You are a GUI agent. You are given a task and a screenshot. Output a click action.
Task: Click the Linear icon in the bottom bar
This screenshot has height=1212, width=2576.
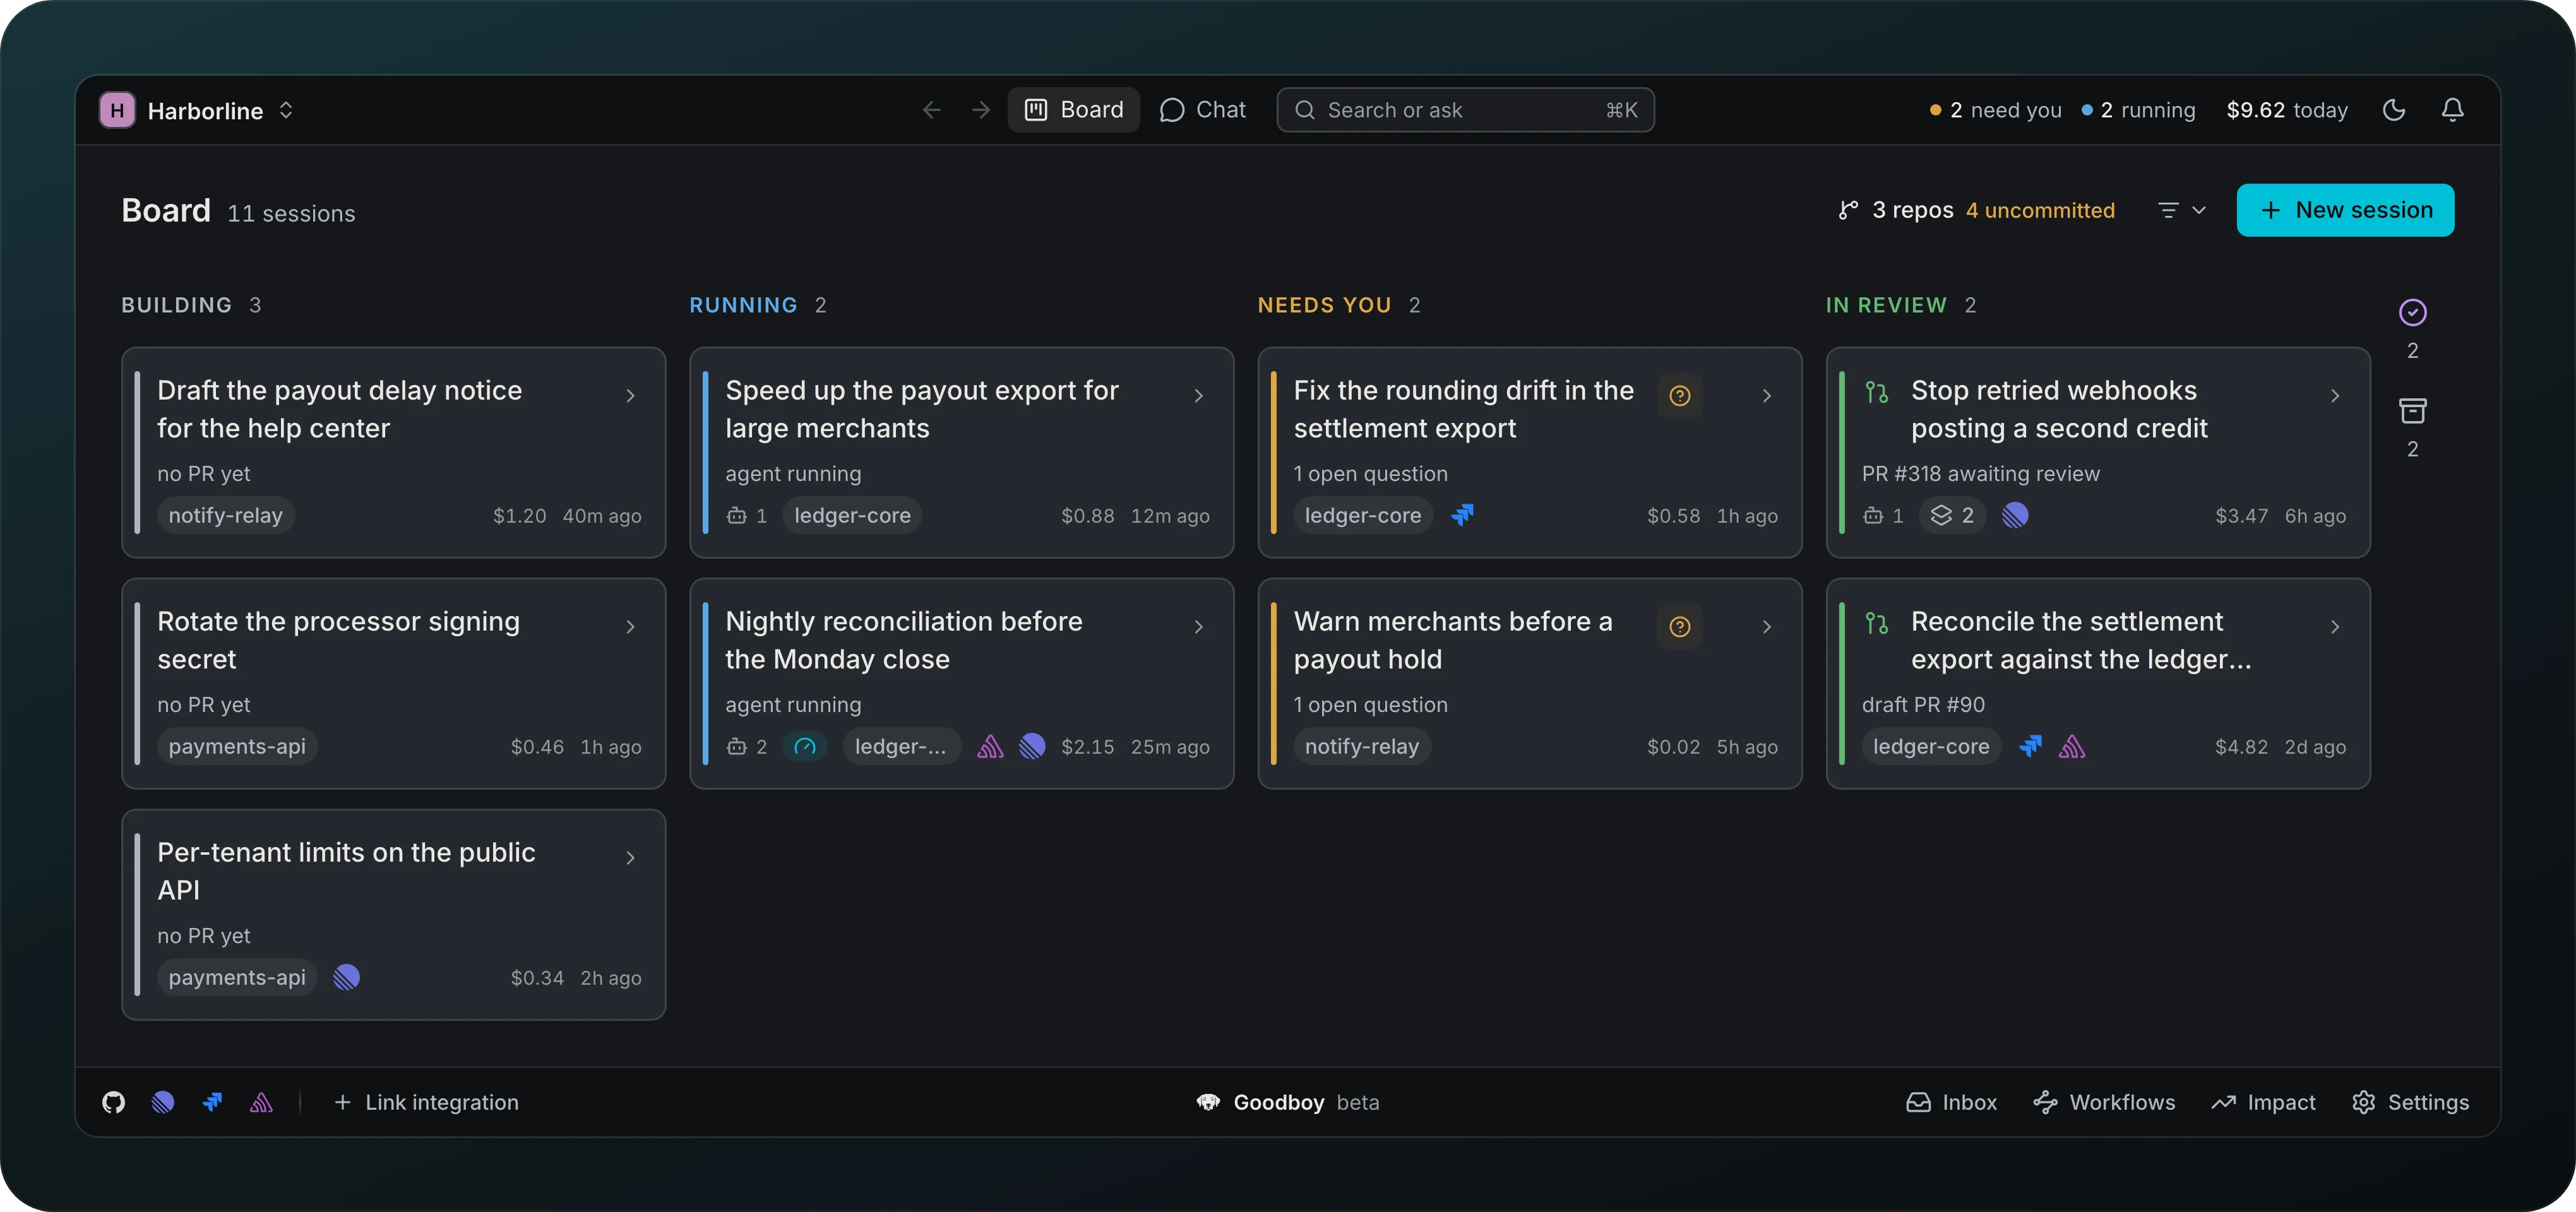[163, 1102]
